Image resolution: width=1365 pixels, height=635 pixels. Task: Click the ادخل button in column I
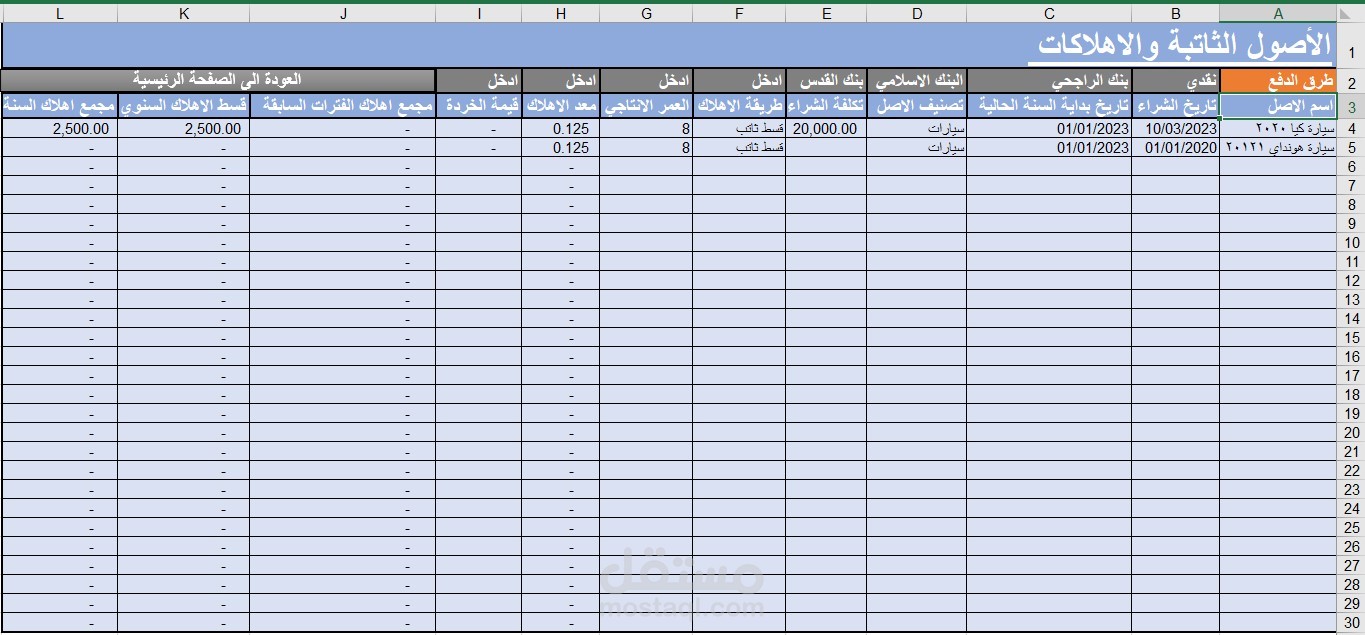(x=479, y=81)
